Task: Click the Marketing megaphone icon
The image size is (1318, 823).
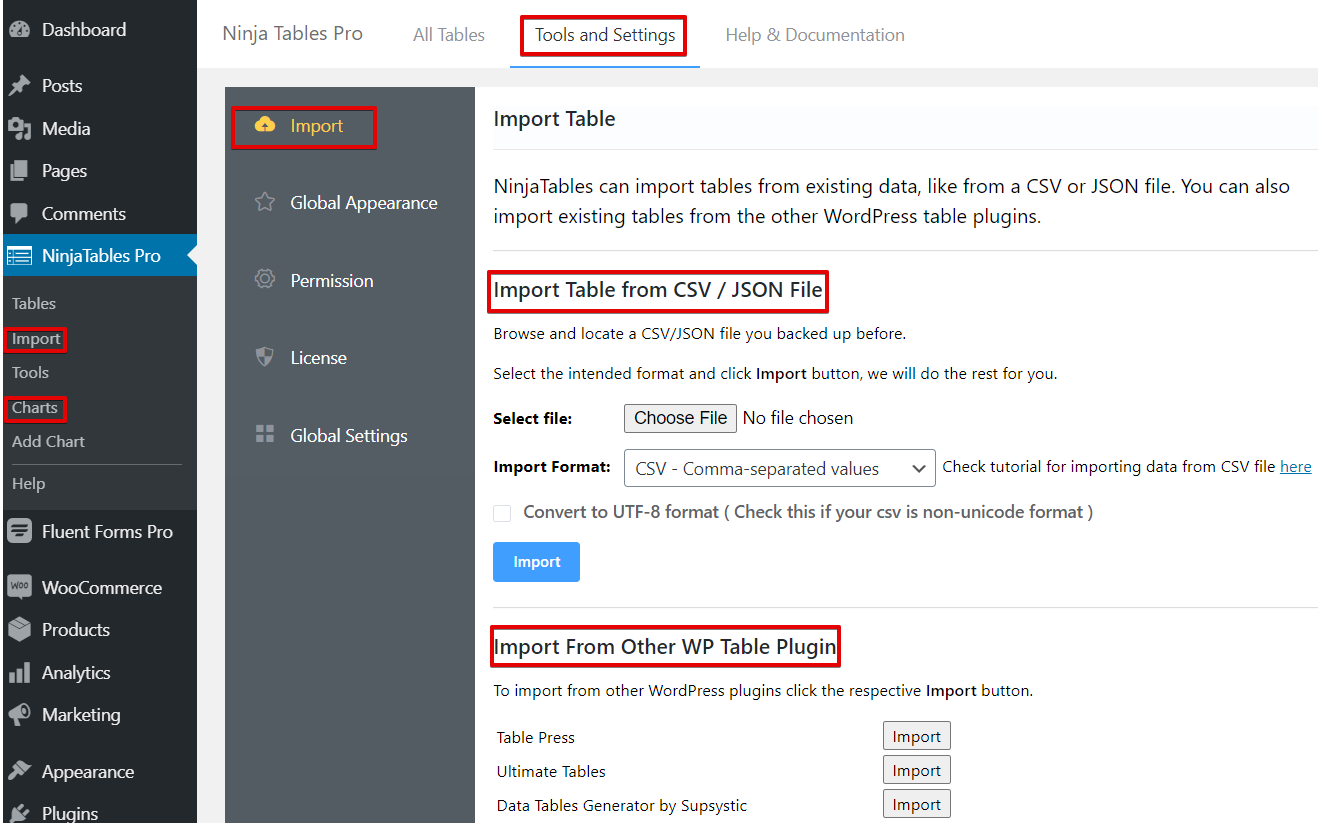Action: tap(19, 715)
